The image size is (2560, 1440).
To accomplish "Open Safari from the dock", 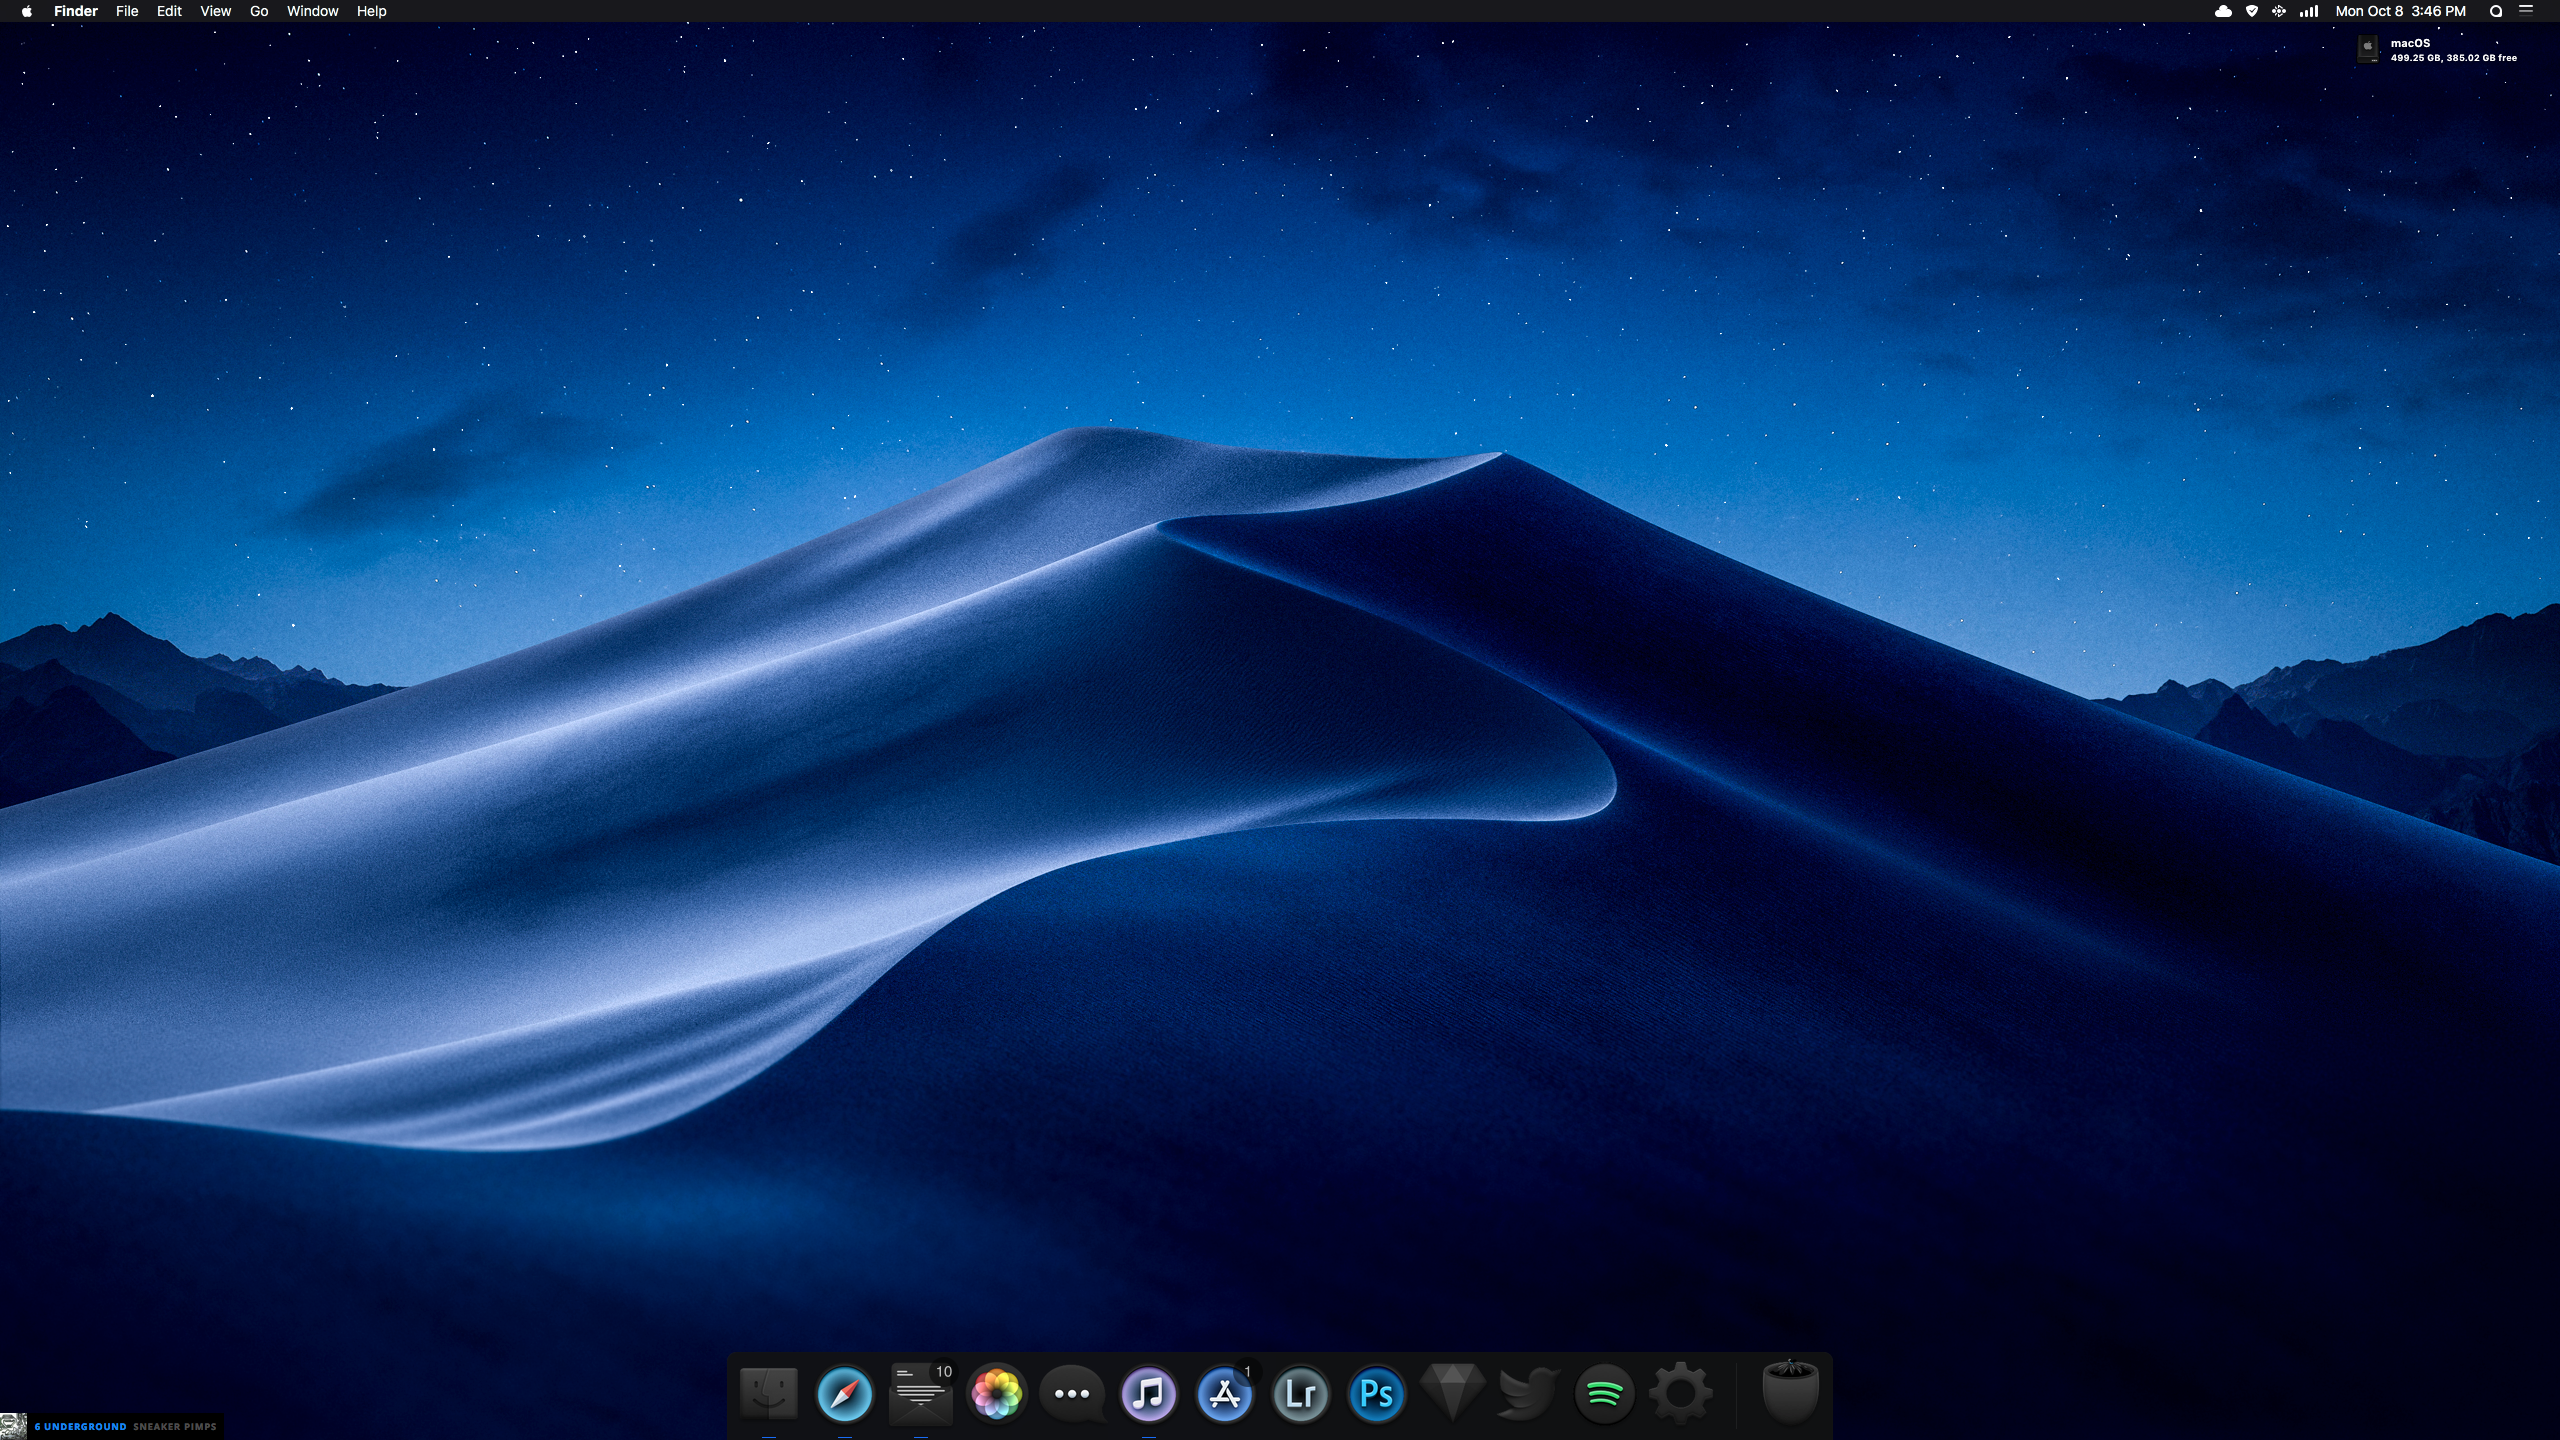I will [x=844, y=1393].
